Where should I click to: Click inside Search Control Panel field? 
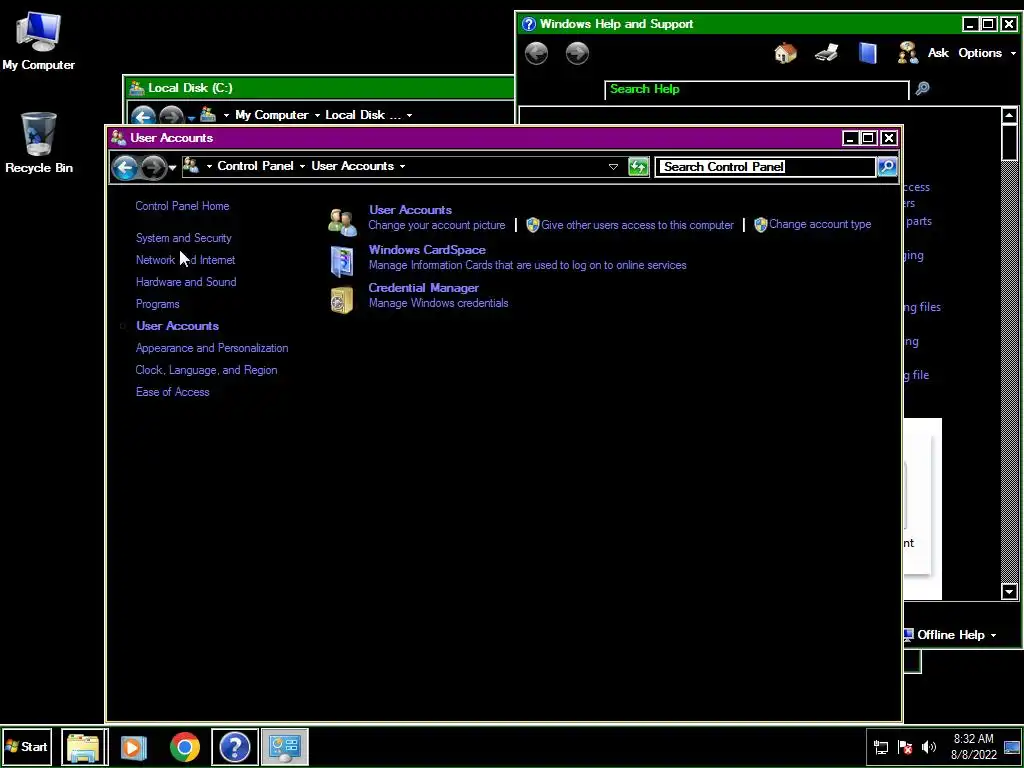[765, 167]
